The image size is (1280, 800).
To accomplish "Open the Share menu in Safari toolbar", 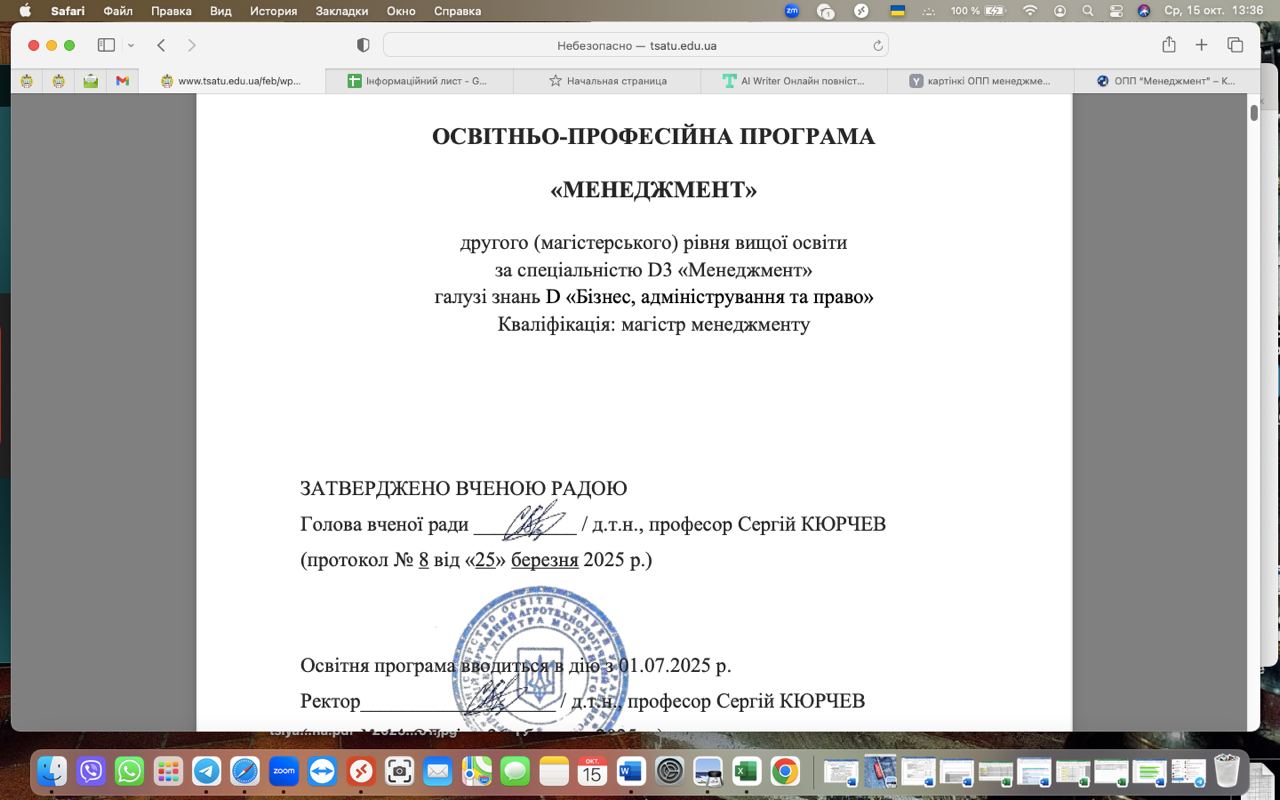I will 1167,44.
